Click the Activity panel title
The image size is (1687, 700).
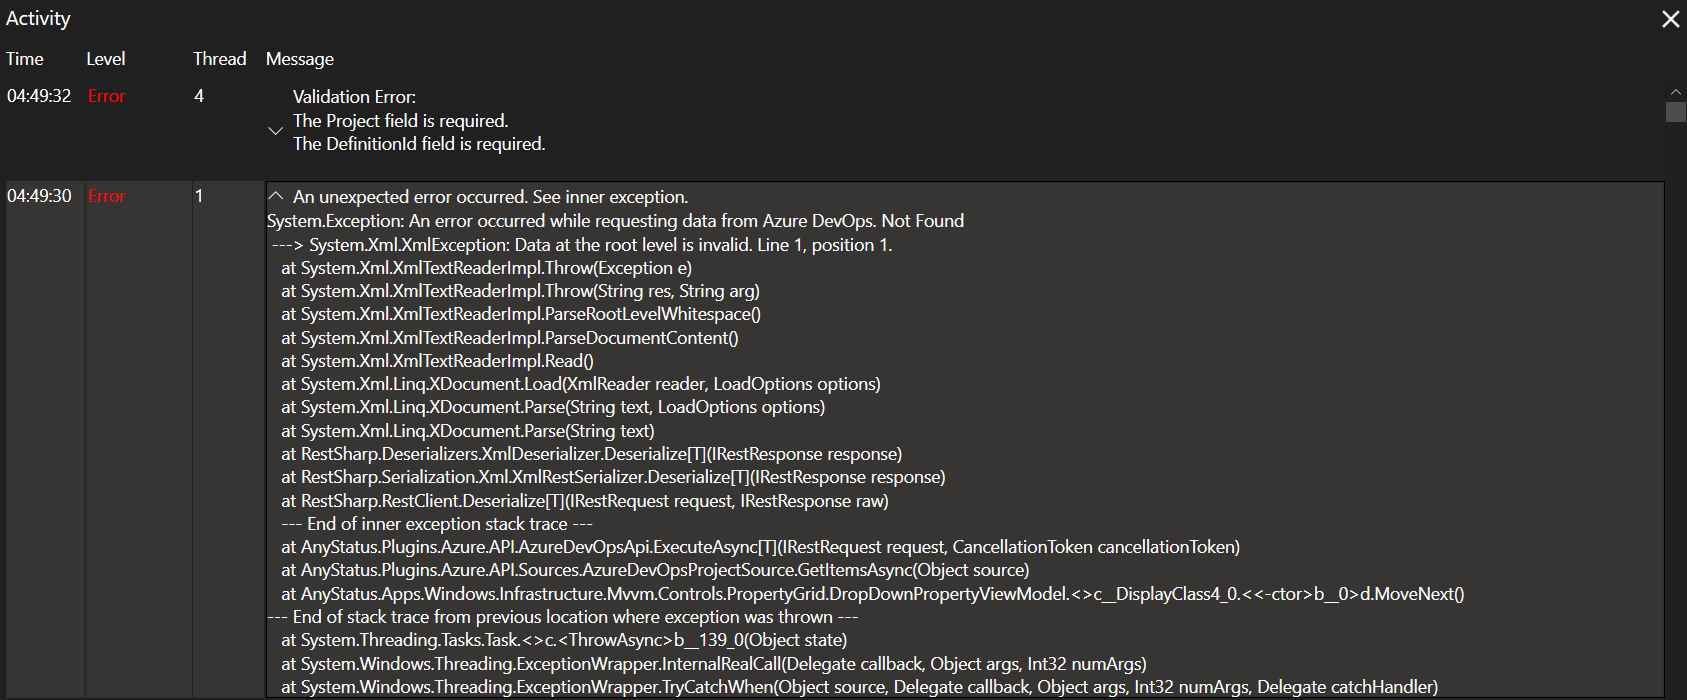[38, 18]
